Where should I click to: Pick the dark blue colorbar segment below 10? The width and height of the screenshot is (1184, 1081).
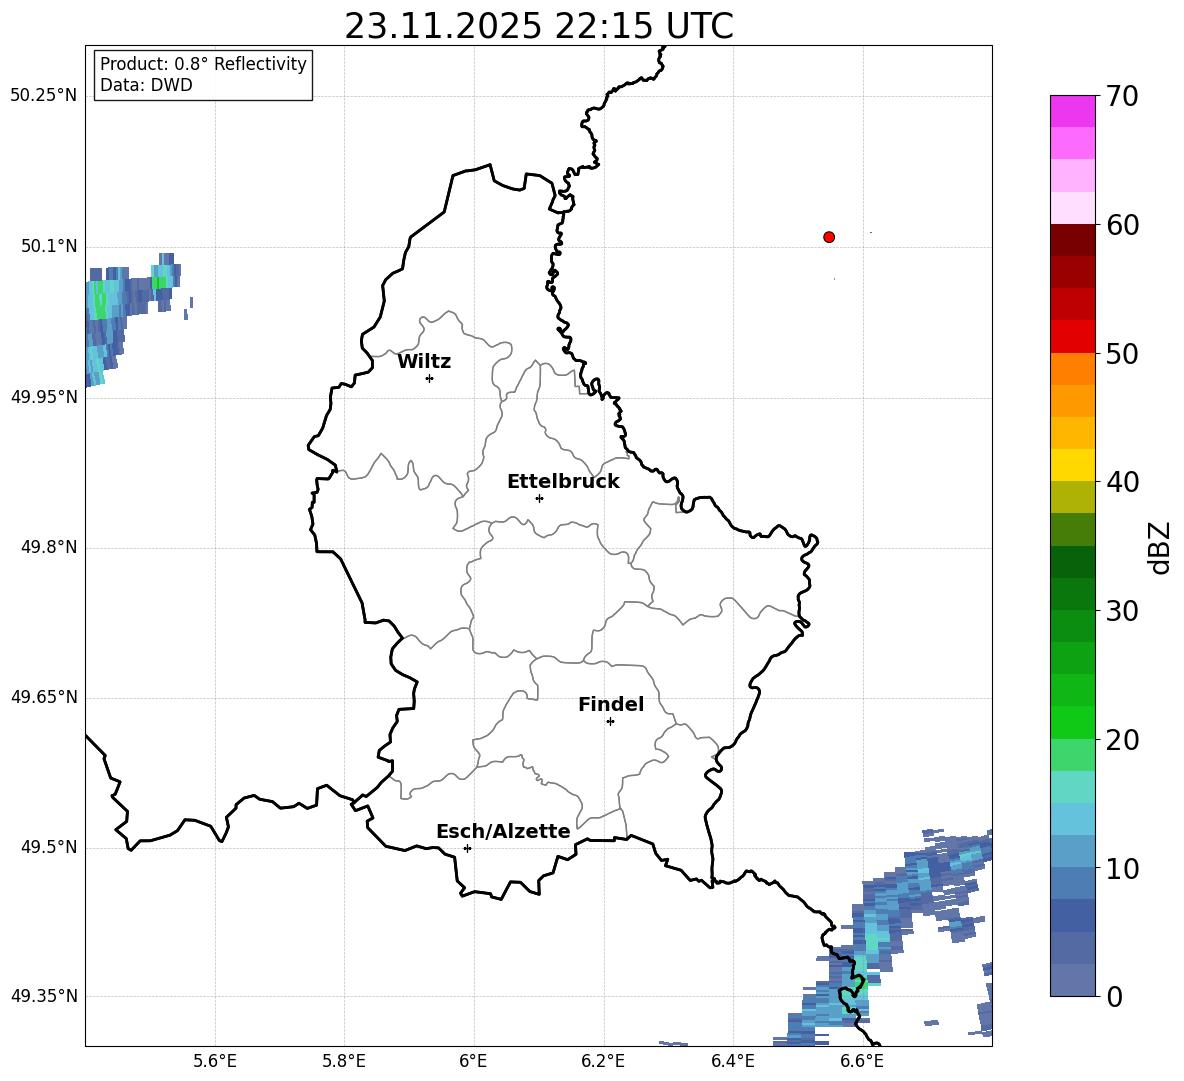pyautogui.click(x=1072, y=915)
